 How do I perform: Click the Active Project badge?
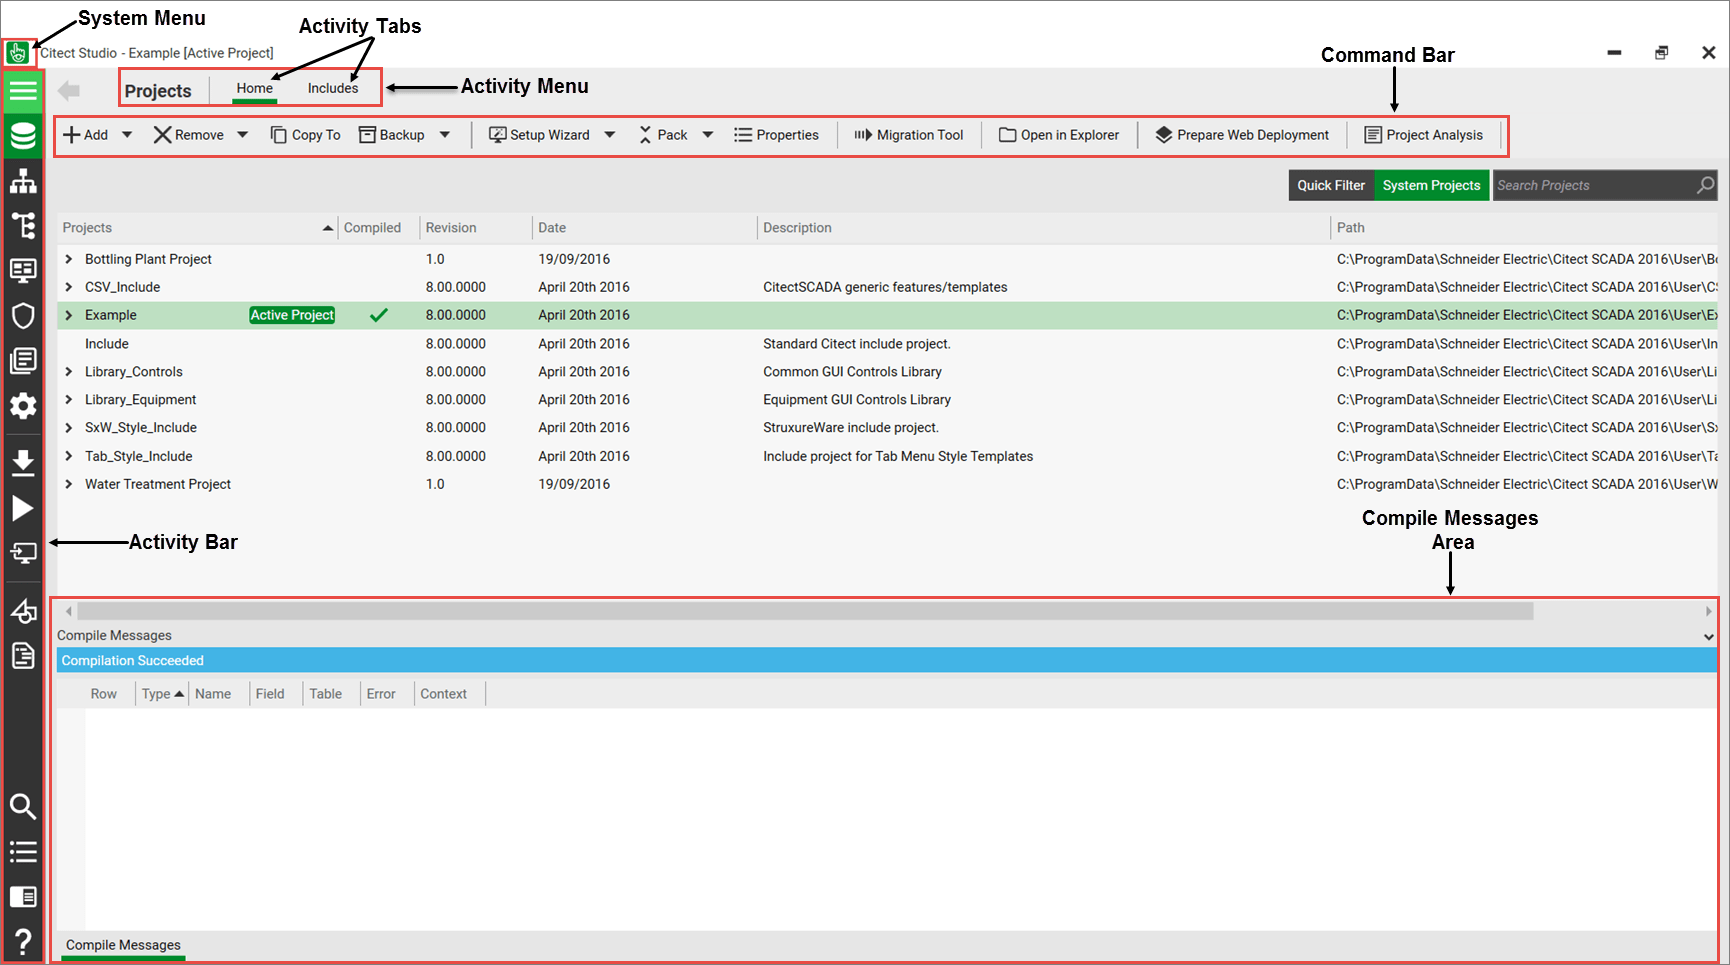(x=292, y=315)
